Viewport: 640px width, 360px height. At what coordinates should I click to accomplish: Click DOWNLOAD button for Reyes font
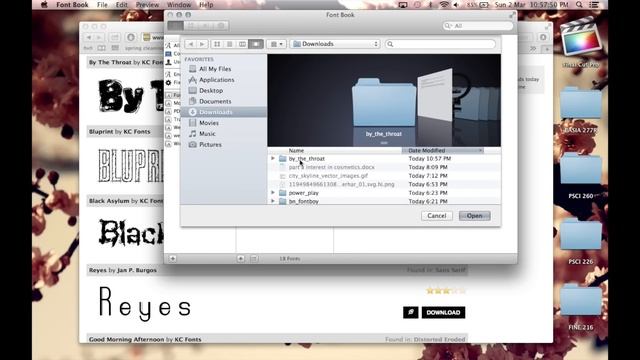(x=443, y=313)
